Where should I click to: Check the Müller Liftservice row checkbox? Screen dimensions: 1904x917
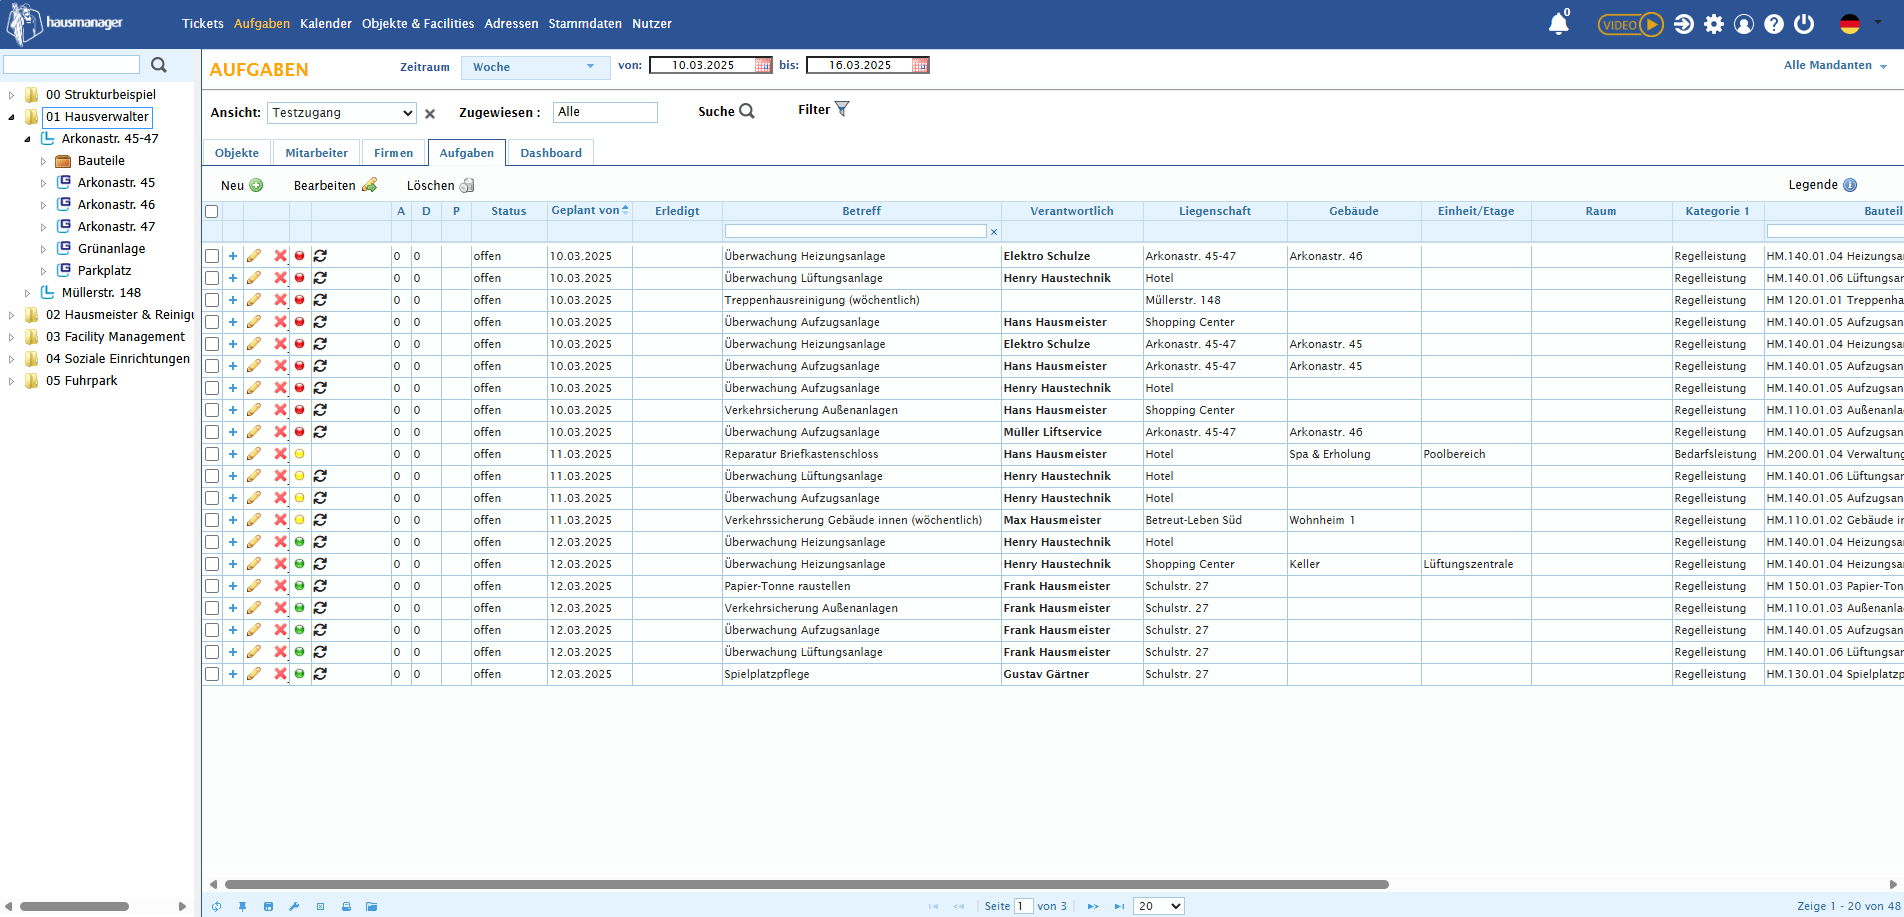tap(212, 432)
